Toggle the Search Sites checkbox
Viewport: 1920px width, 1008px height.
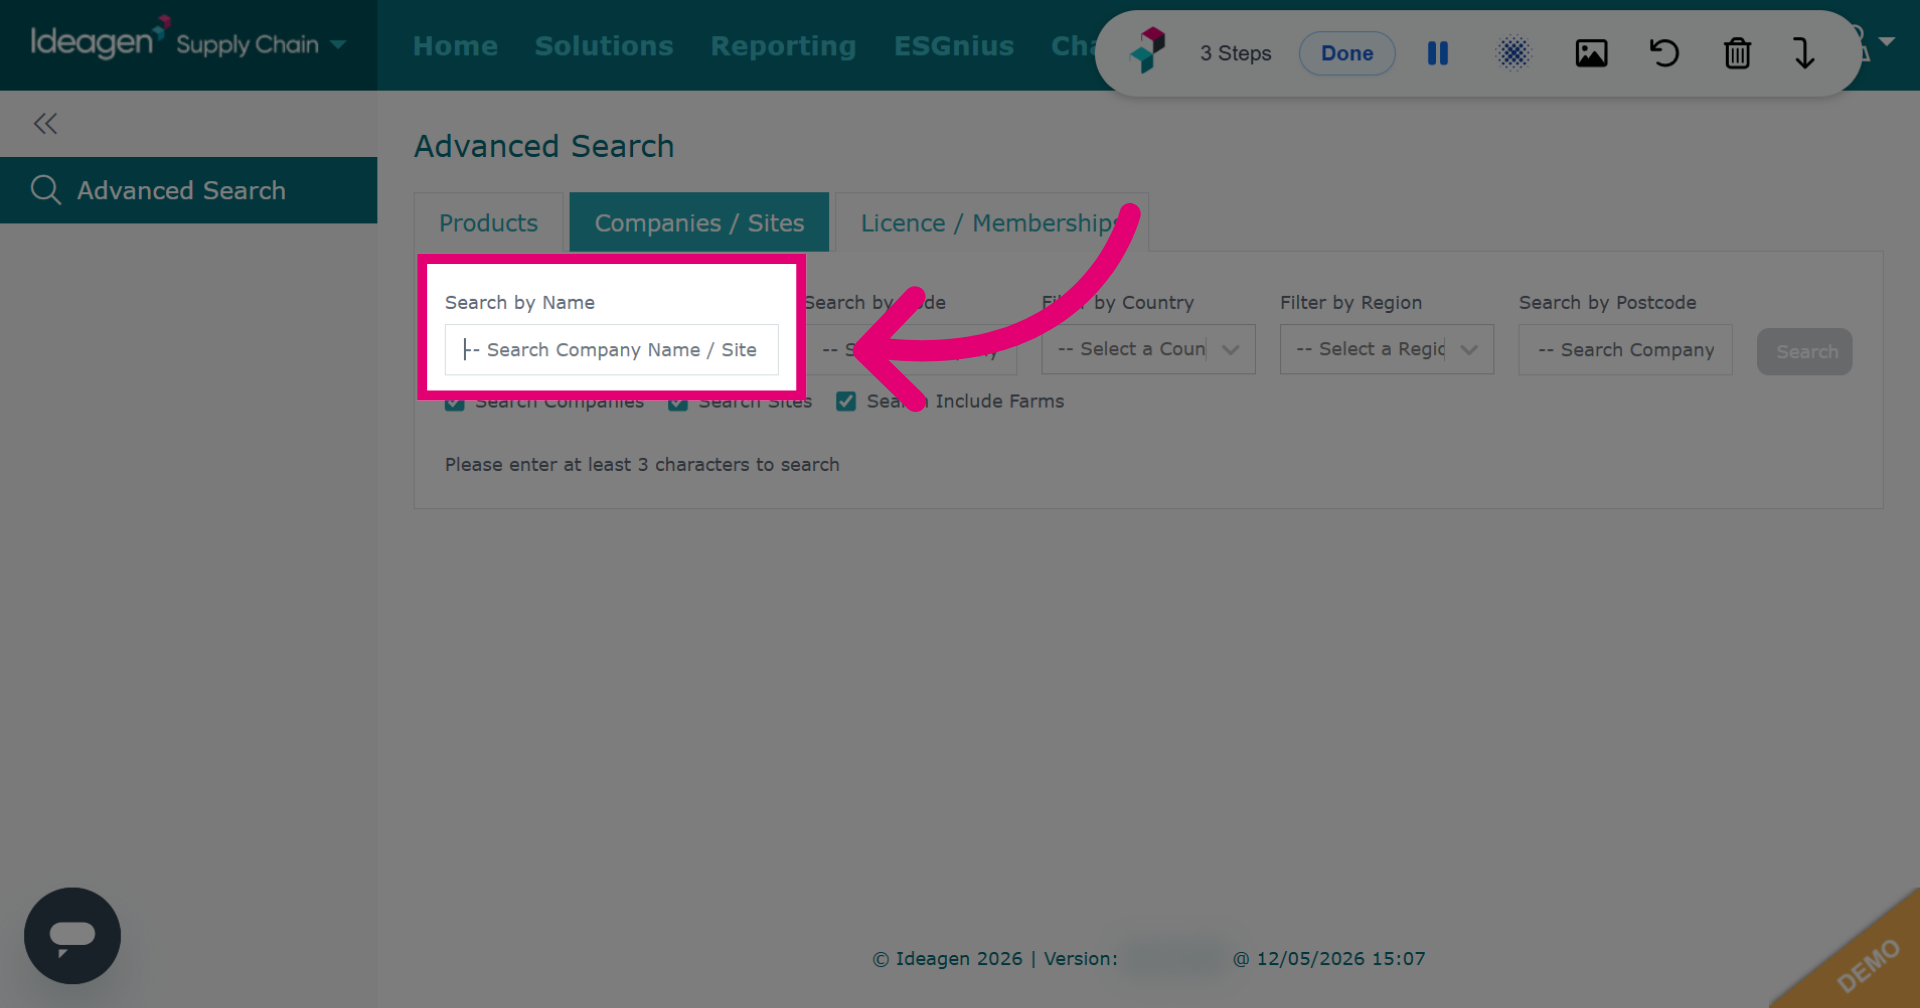pos(678,402)
